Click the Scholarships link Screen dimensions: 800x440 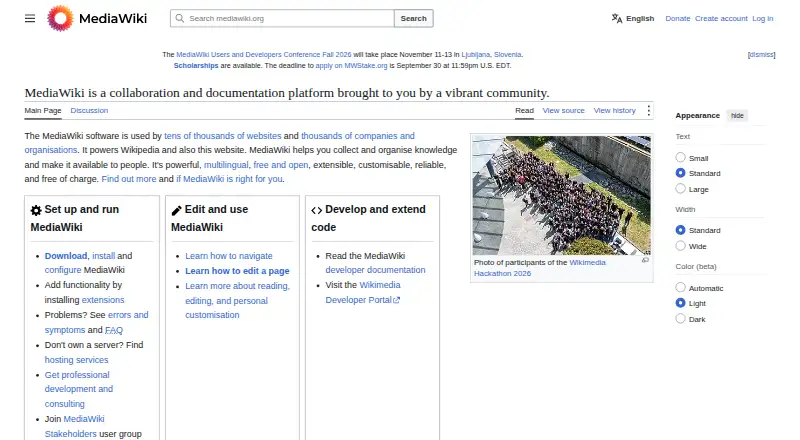click(x=196, y=66)
